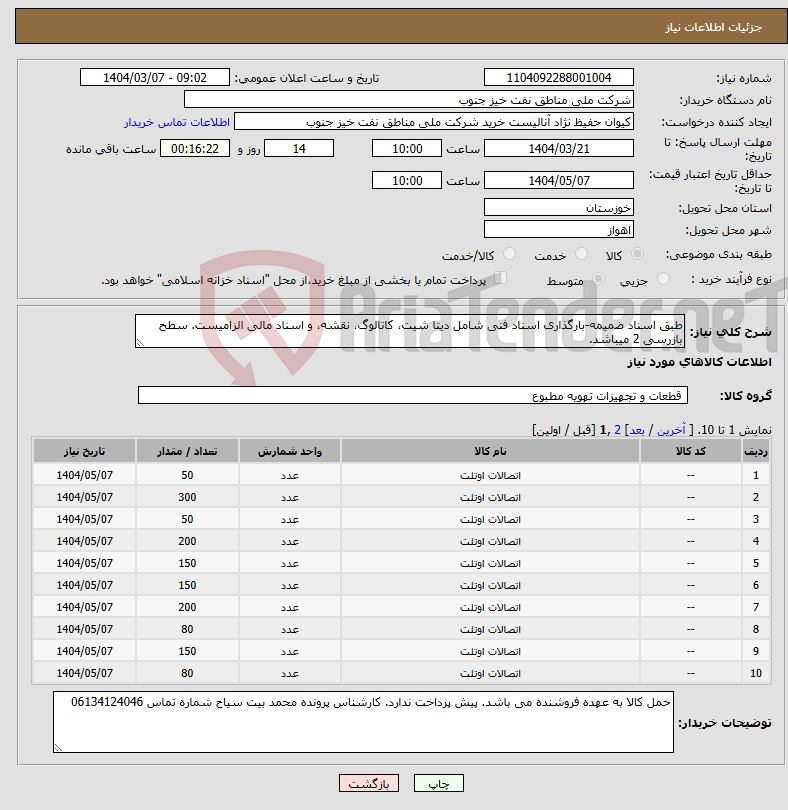Click the کد کالا column header
Image resolution: width=788 pixels, height=810 pixels.
690,451
